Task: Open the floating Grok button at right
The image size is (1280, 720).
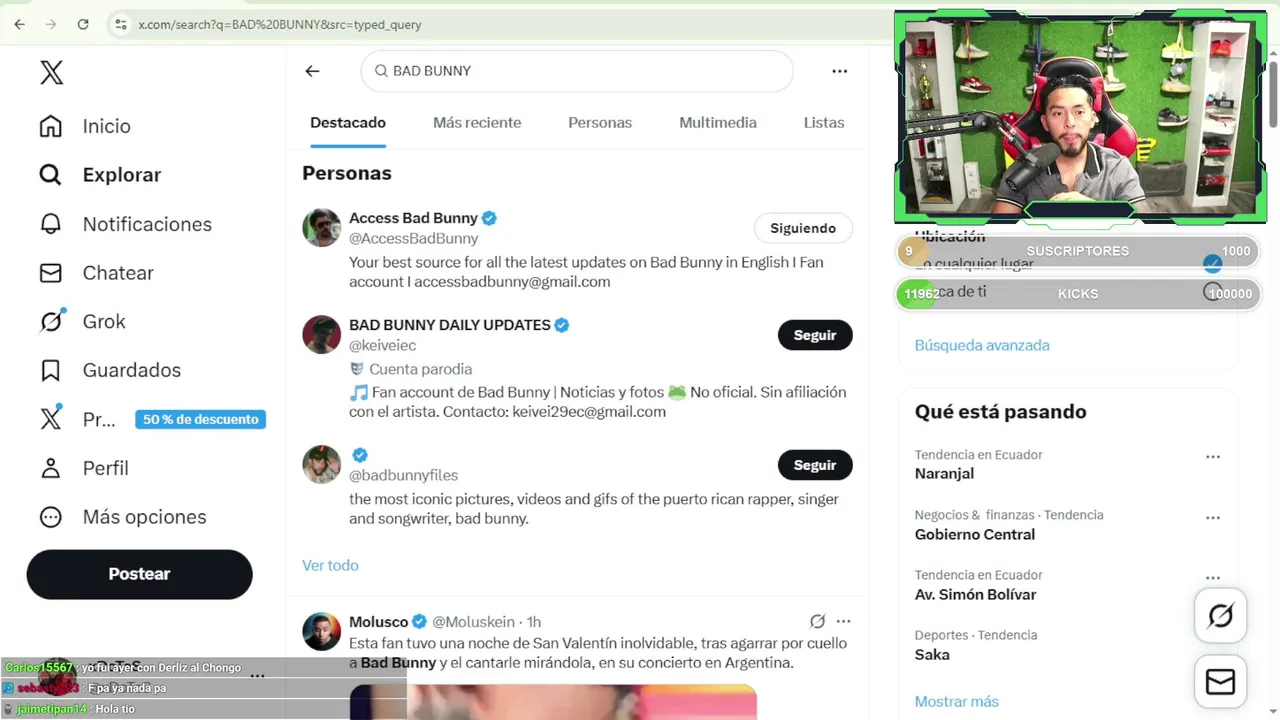Action: (x=1220, y=615)
